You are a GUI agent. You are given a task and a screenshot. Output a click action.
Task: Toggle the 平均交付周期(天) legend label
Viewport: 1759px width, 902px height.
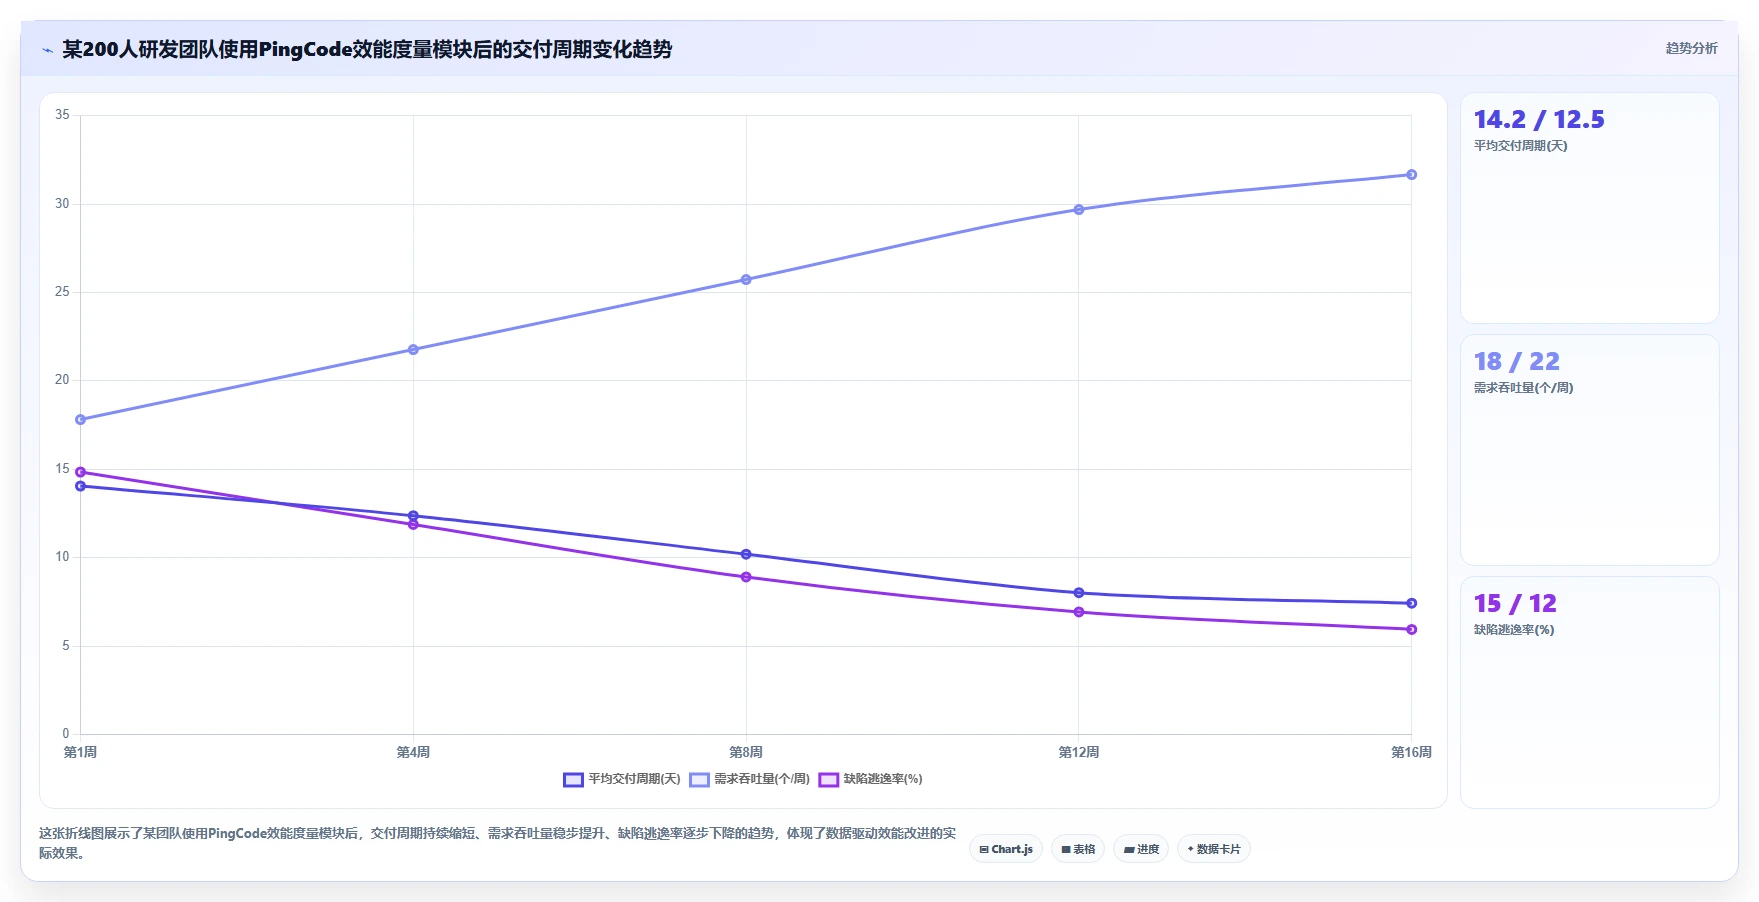click(634, 779)
